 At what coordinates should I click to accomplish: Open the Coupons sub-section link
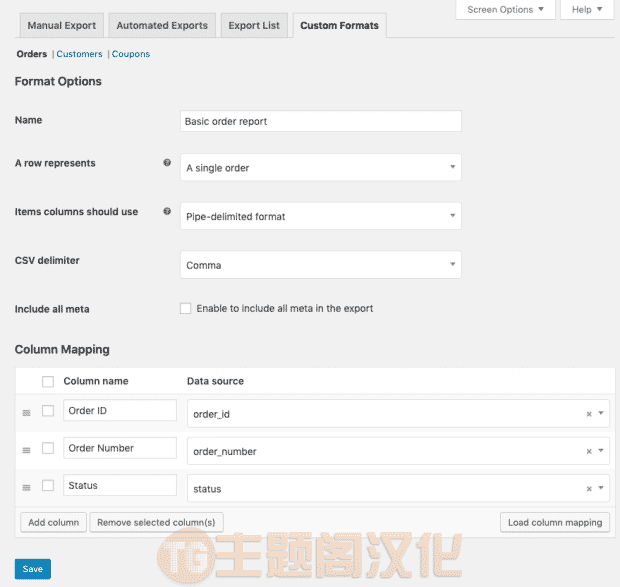(130, 54)
